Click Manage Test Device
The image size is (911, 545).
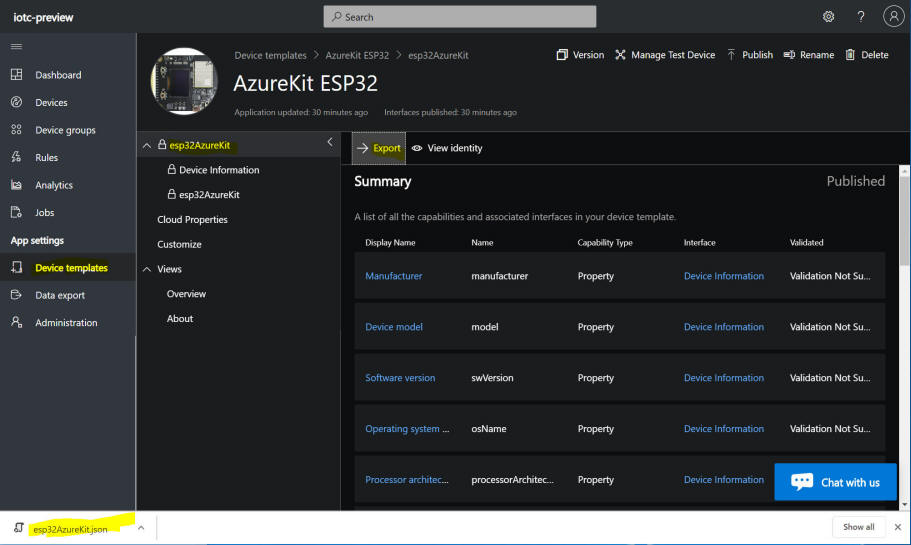click(665, 55)
